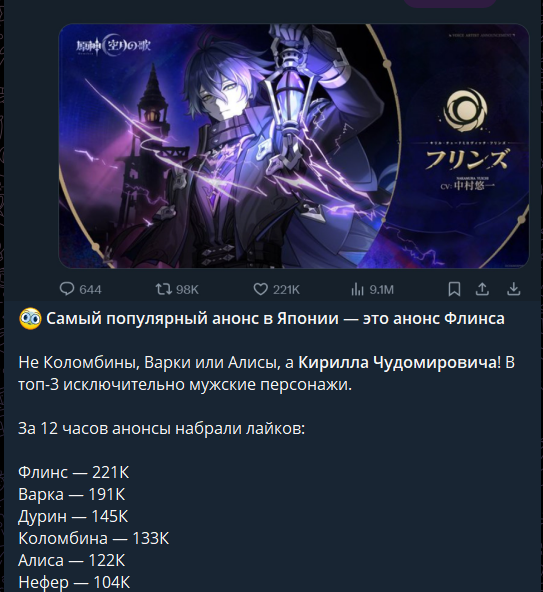Open the view analytics bar-chart icon
The height and width of the screenshot is (592, 543).
357,290
